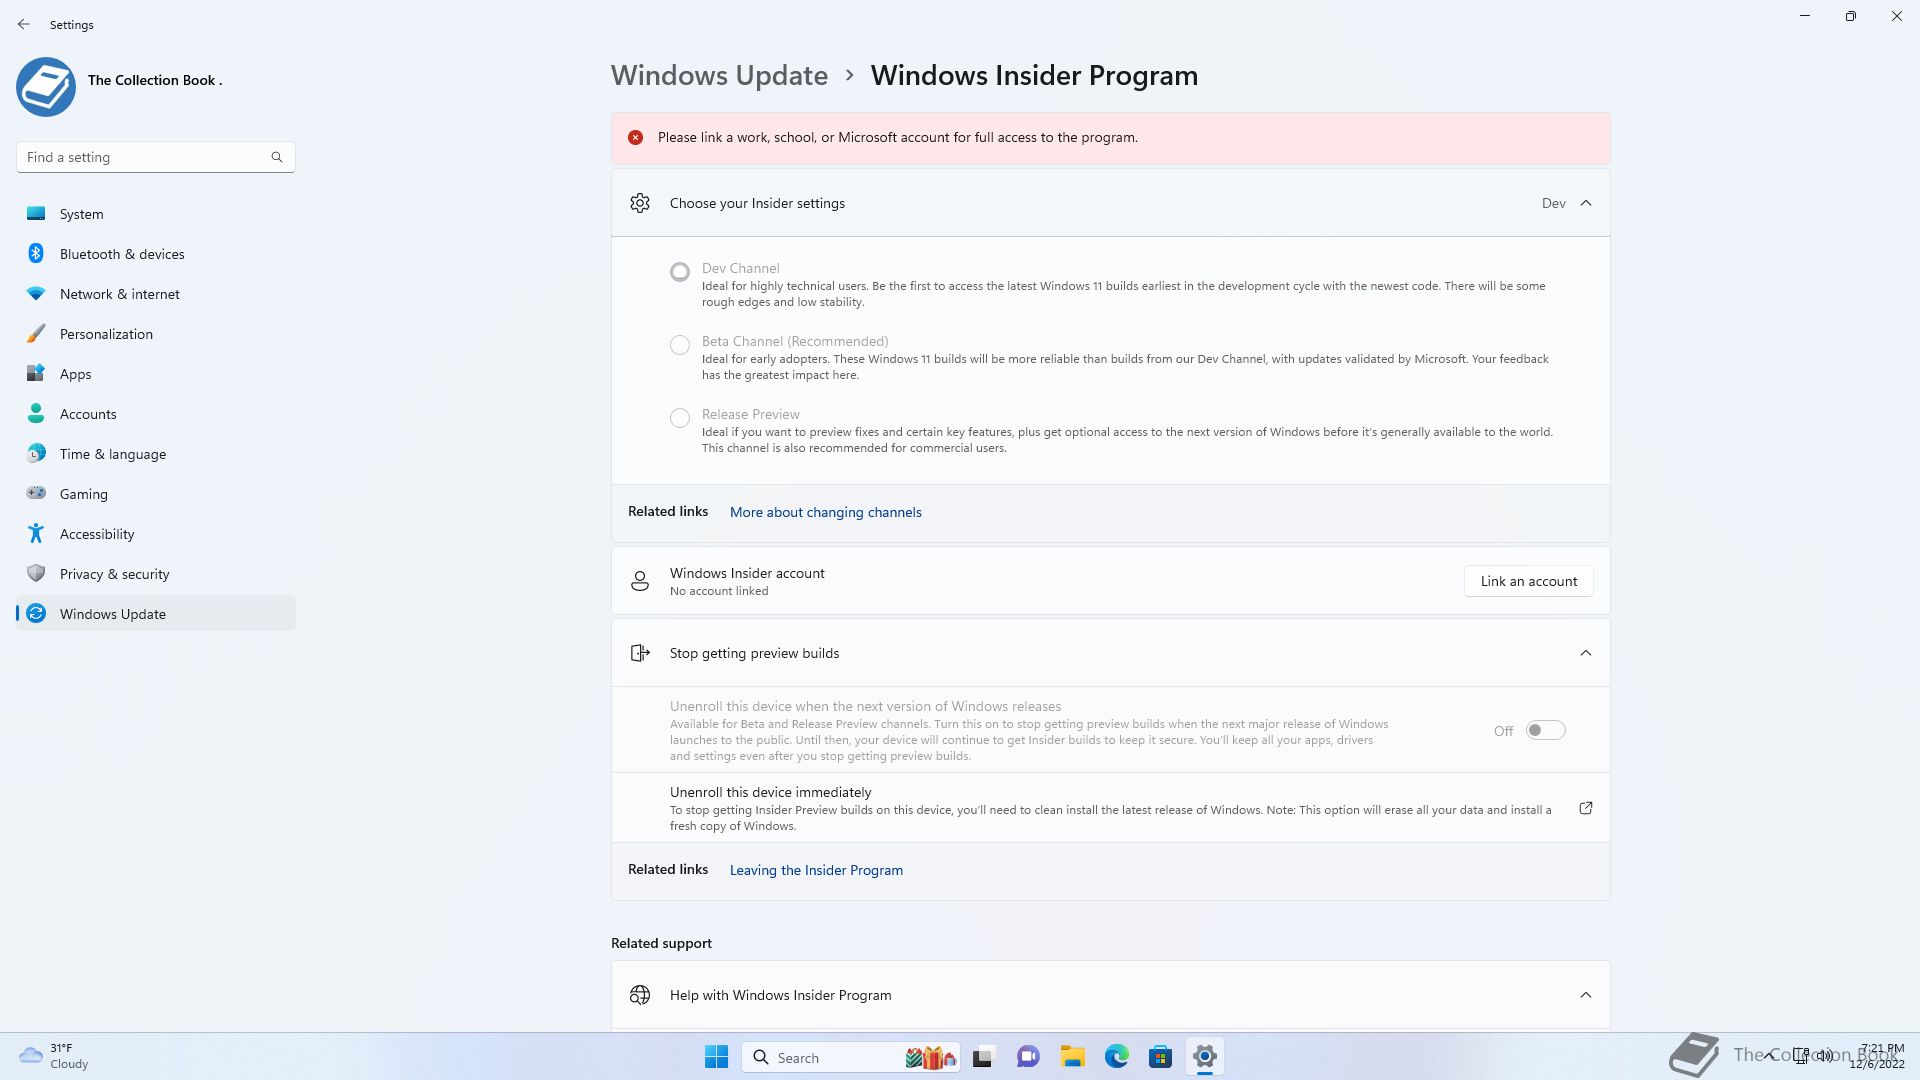Open More about changing channels link
Viewport: 1920px width, 1080px height.
825,512
